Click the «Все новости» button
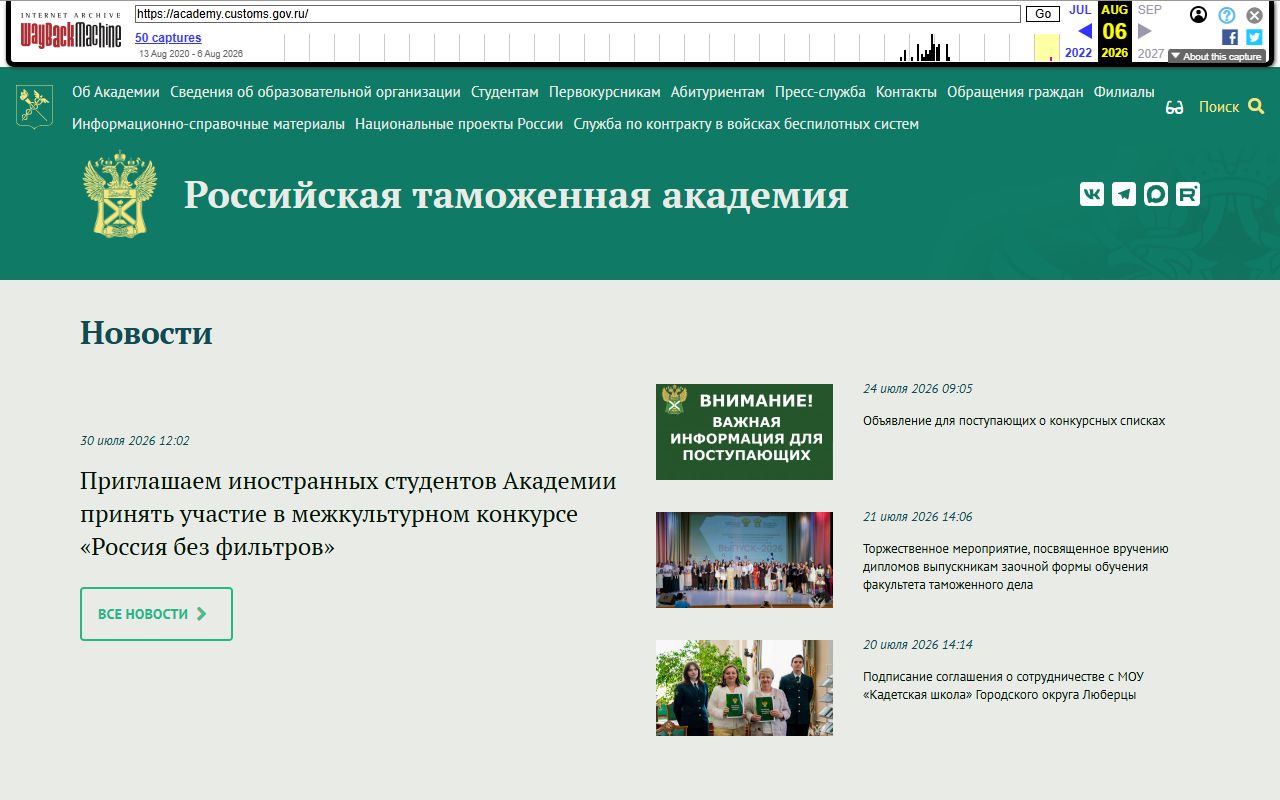The image size is (1280, 800). click(x=156, y=614)
